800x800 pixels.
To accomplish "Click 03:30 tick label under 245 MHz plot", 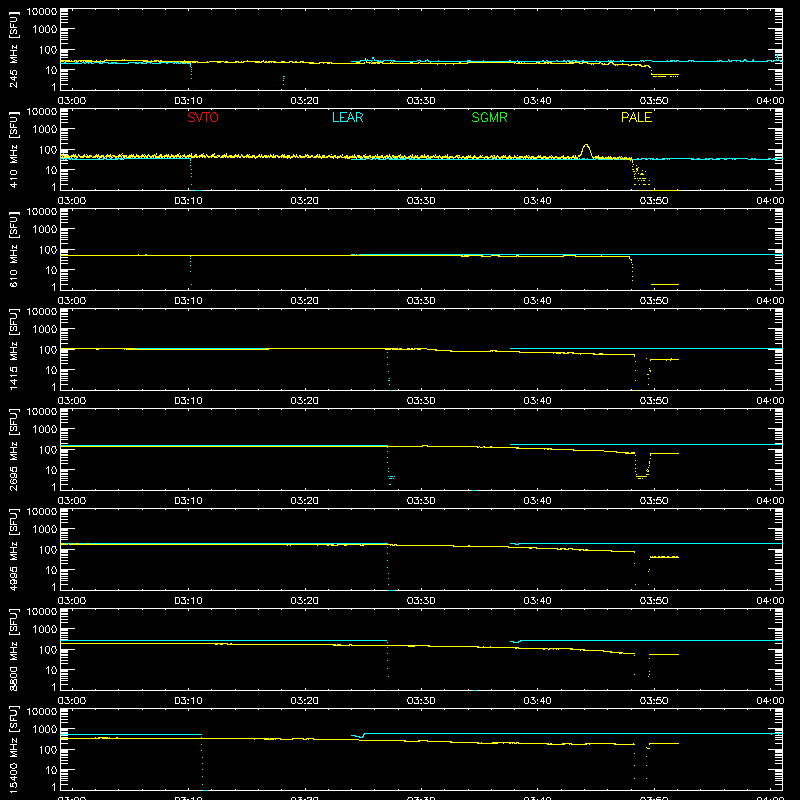I will coord(421,101).
